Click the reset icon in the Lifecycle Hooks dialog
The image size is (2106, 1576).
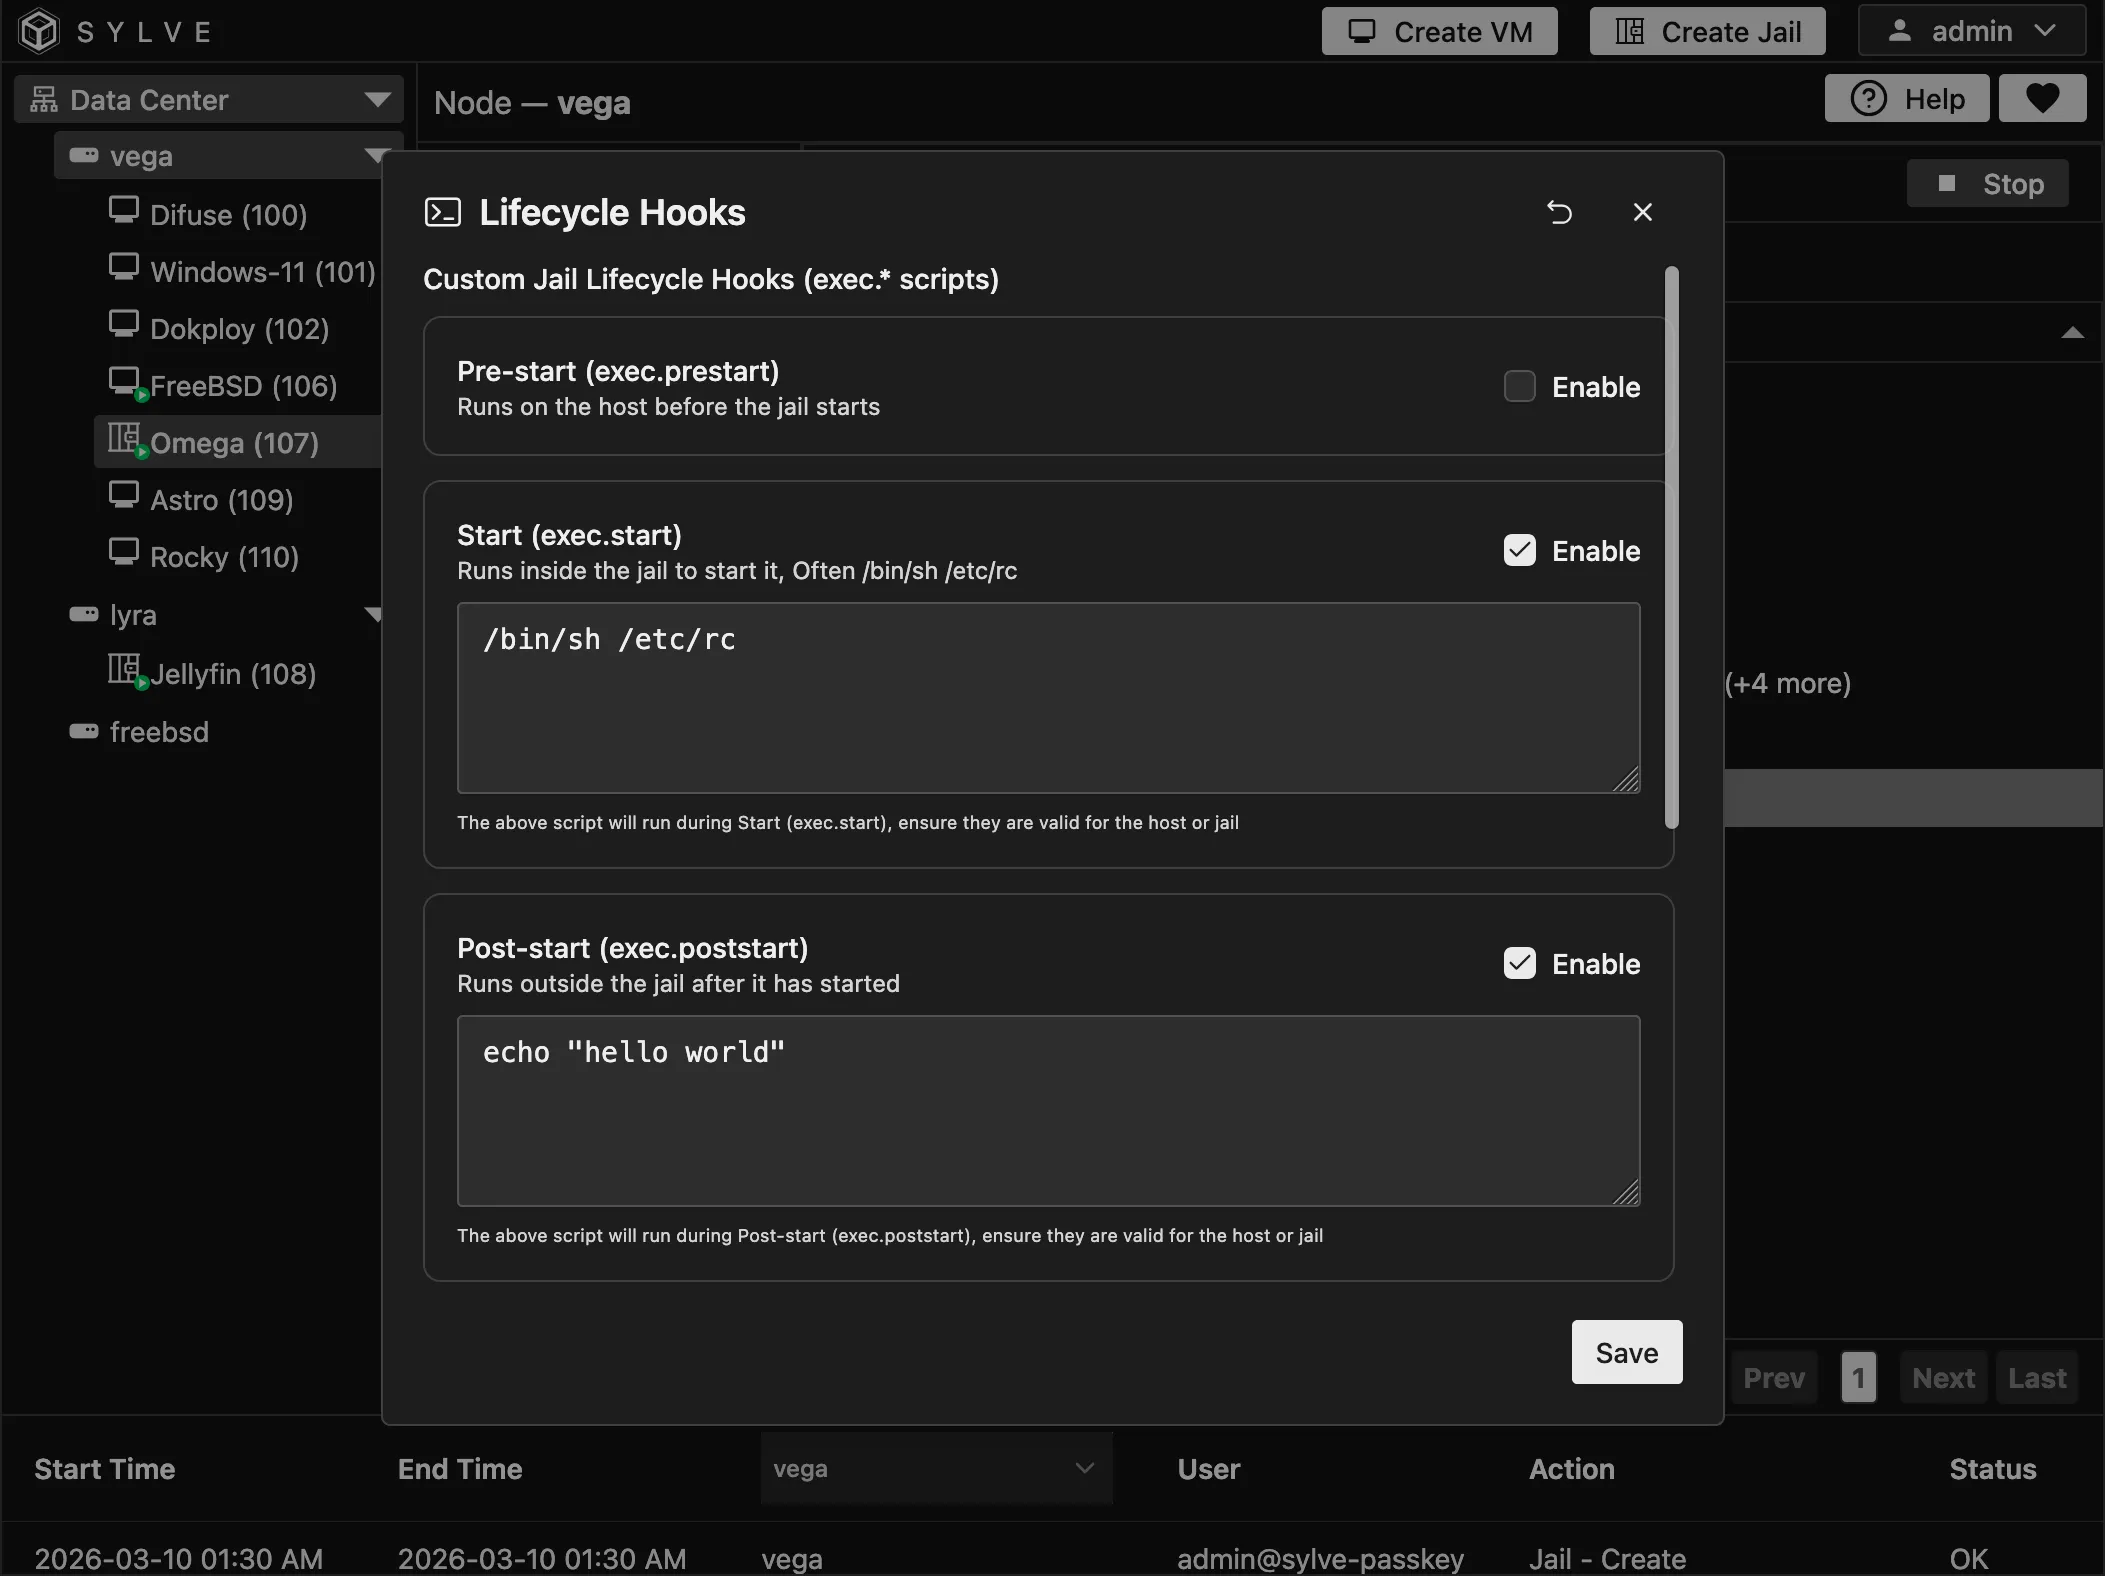pos(1559,212)
